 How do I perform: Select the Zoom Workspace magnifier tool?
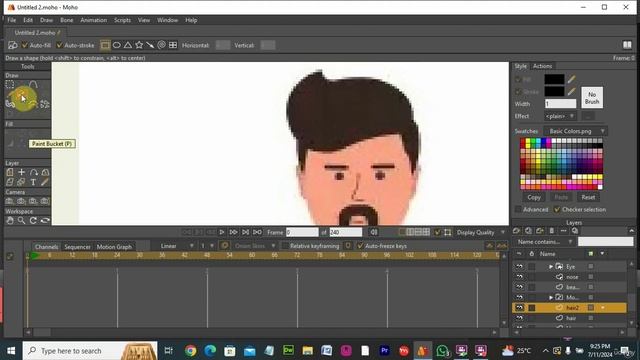click(x=21, y=220)
